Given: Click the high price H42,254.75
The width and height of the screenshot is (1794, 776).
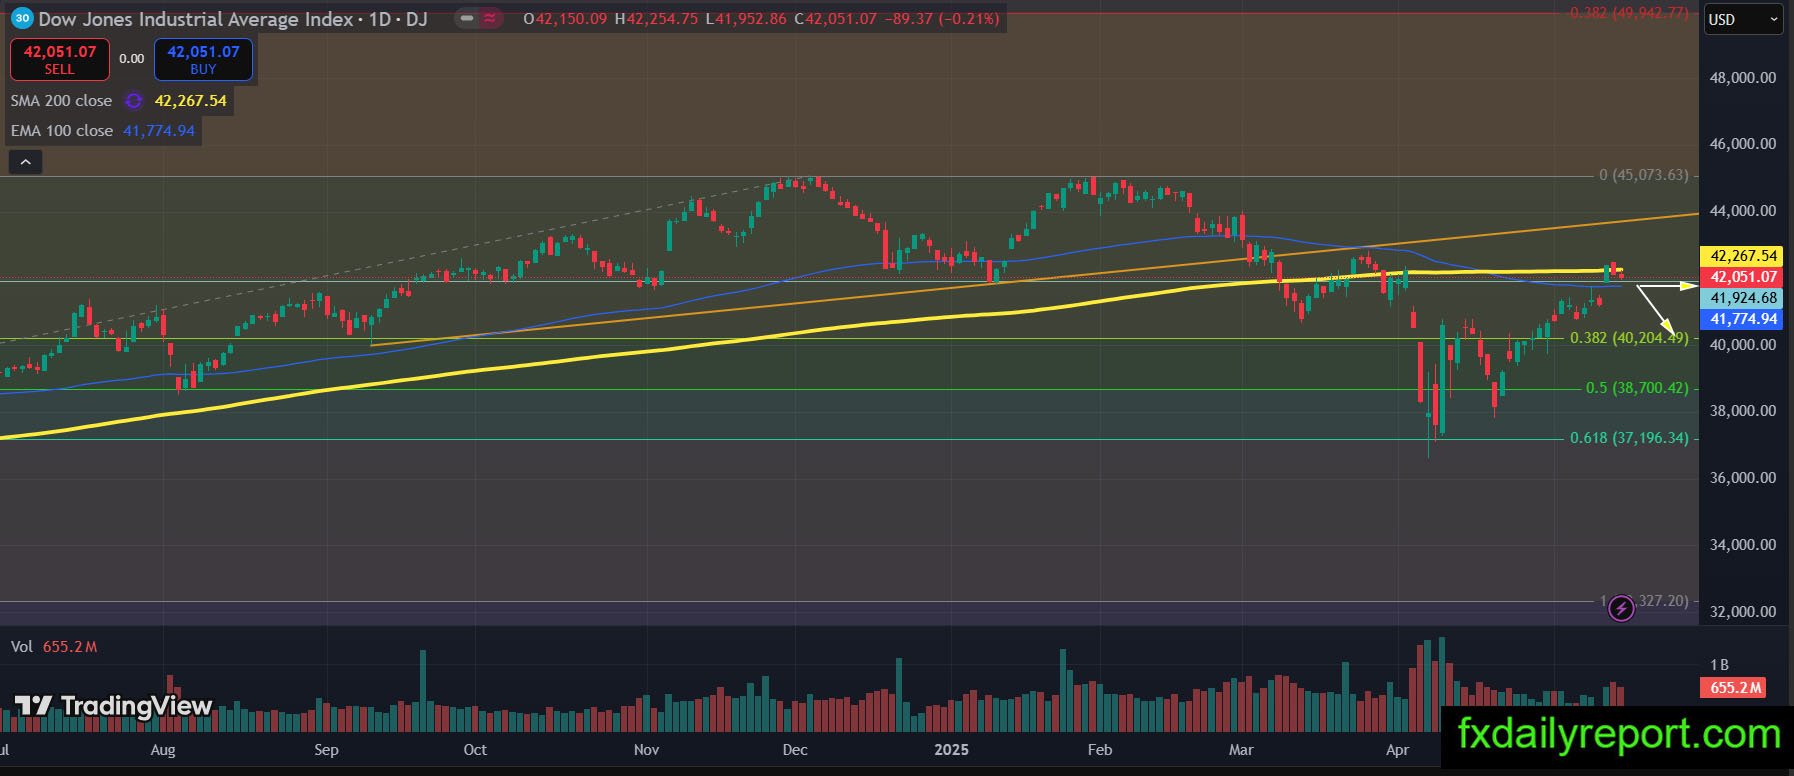Looking at the screenshot, I should (x=656, y=19).
